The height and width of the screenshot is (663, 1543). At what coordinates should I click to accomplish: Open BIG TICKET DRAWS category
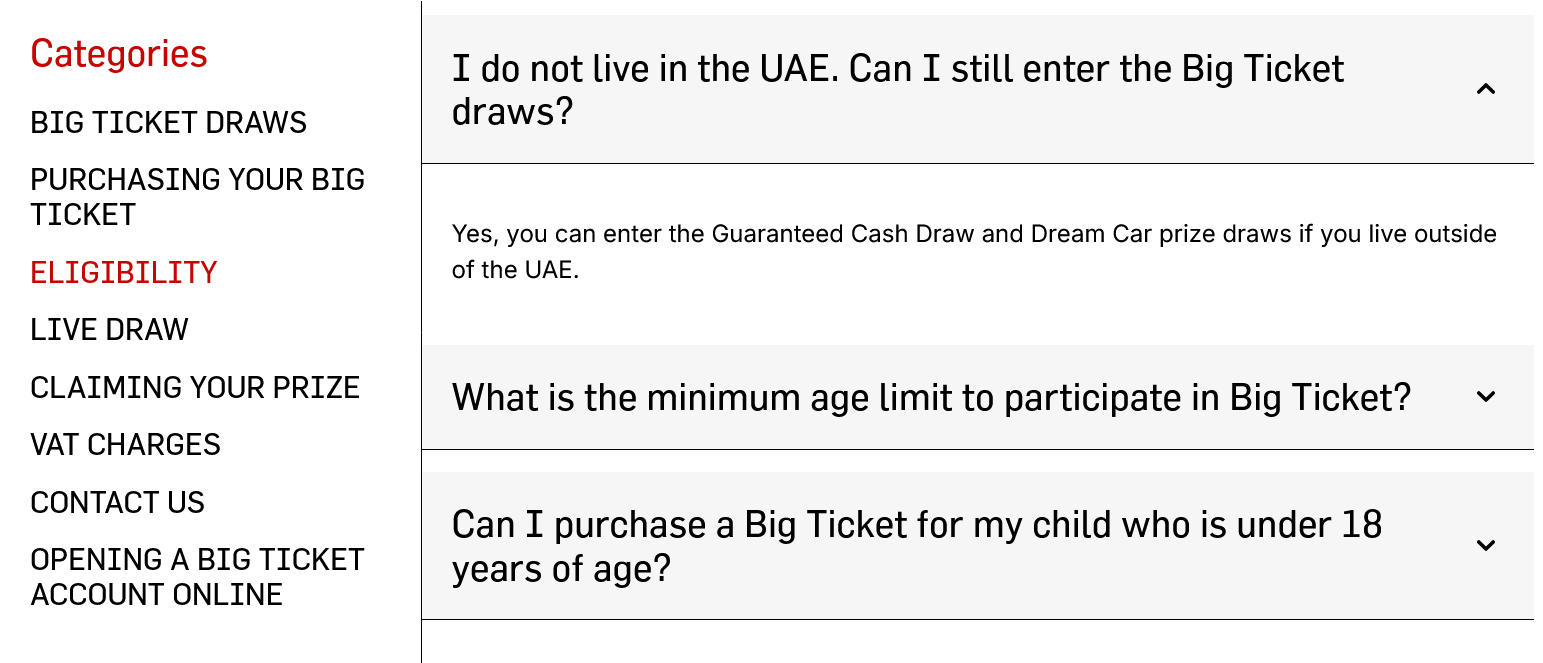168,123
